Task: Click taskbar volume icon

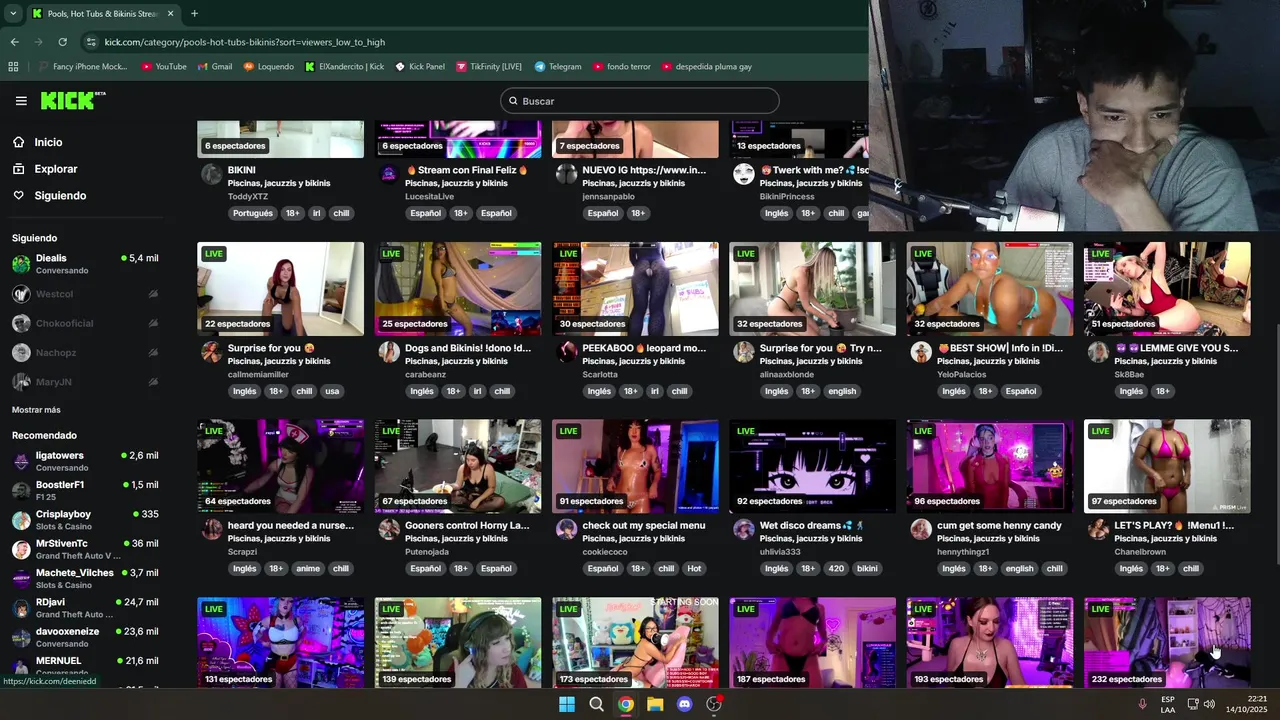Action: point(1210,704)
